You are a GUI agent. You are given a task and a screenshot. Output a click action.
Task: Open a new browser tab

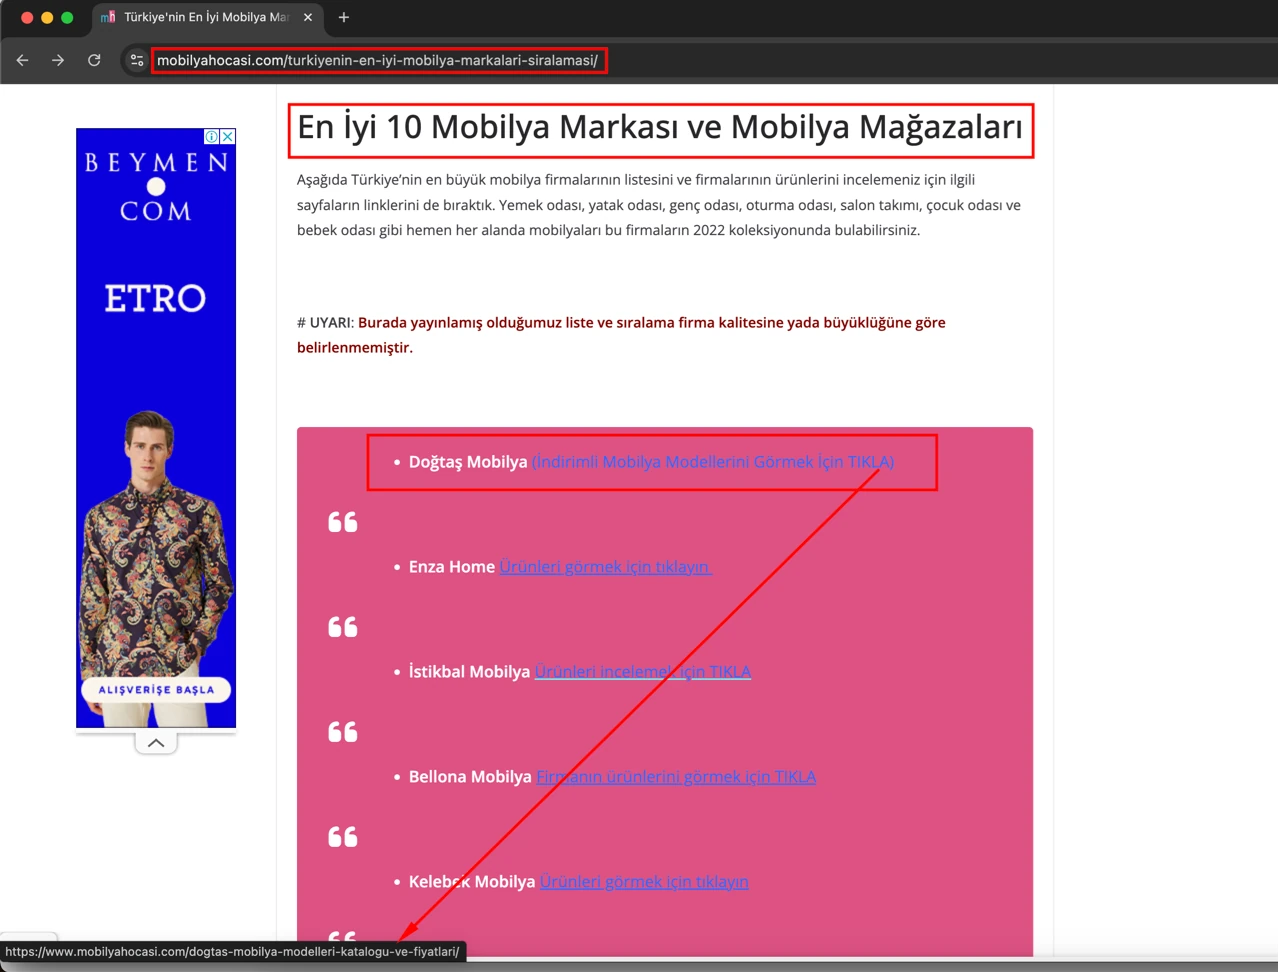coord(343,17)
